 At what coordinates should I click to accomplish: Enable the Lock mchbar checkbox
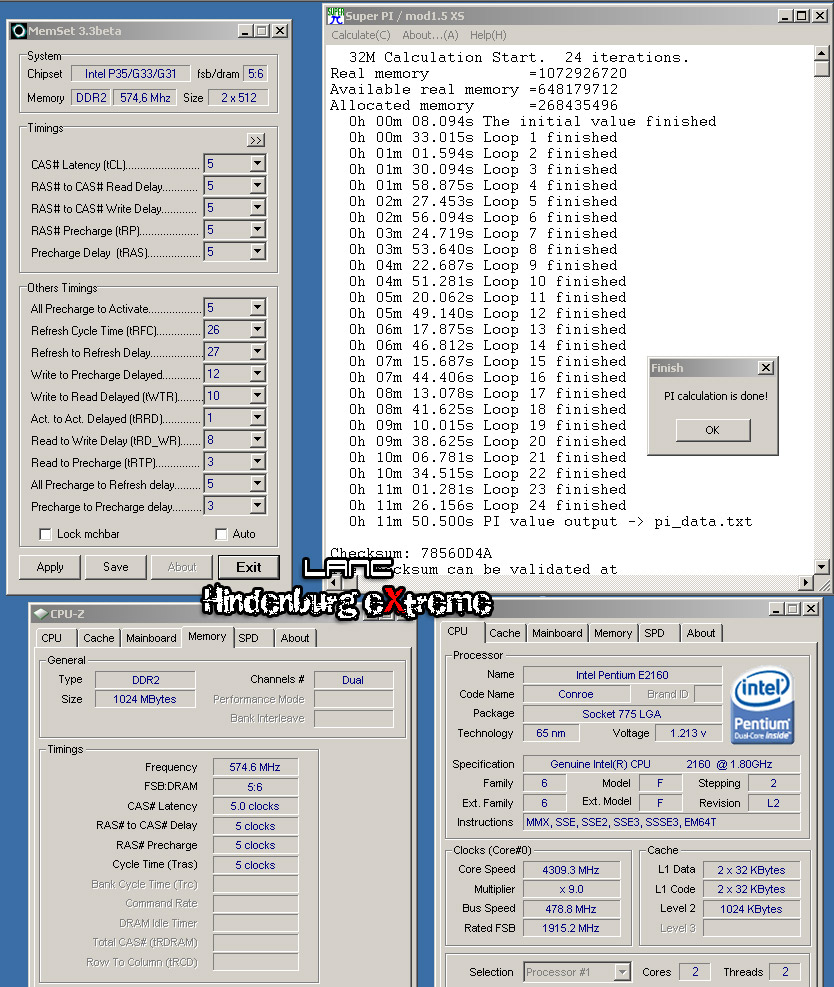(45, 534)
